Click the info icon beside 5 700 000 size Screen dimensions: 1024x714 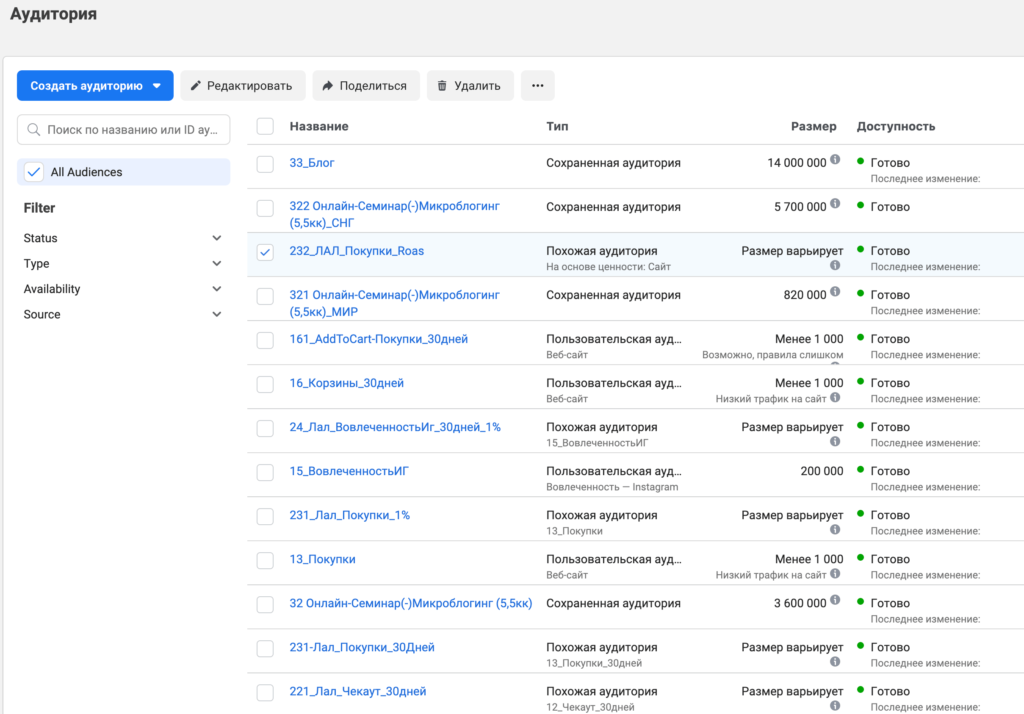[x=835, y=206]
